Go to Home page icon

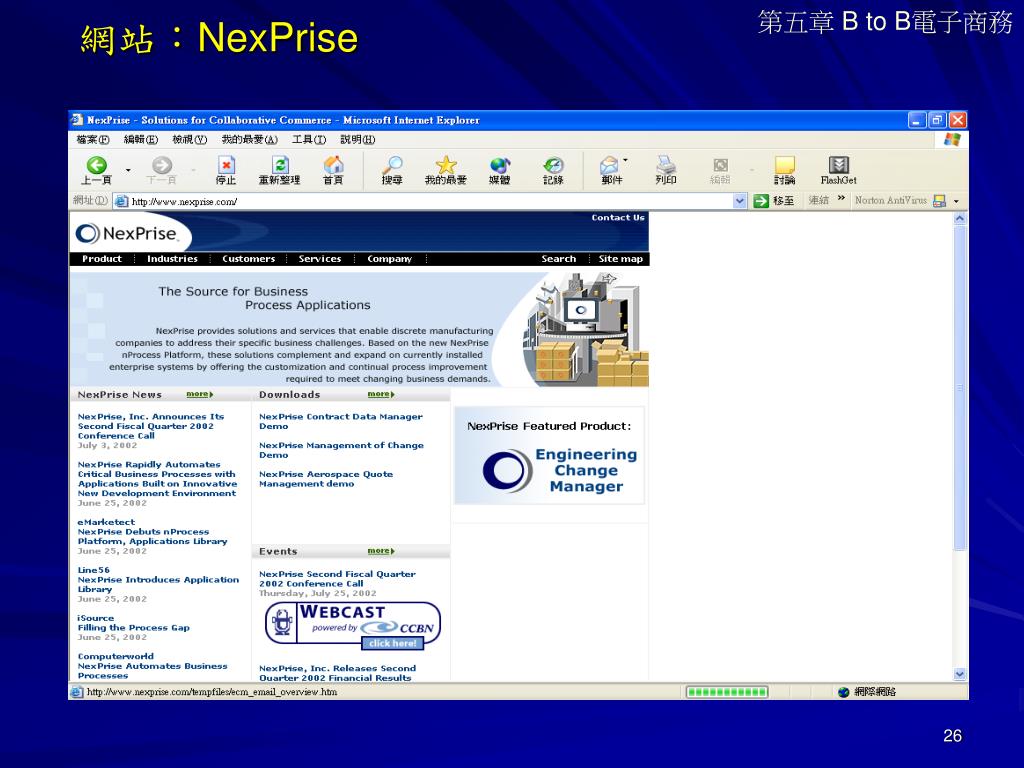tap(333, 165)
